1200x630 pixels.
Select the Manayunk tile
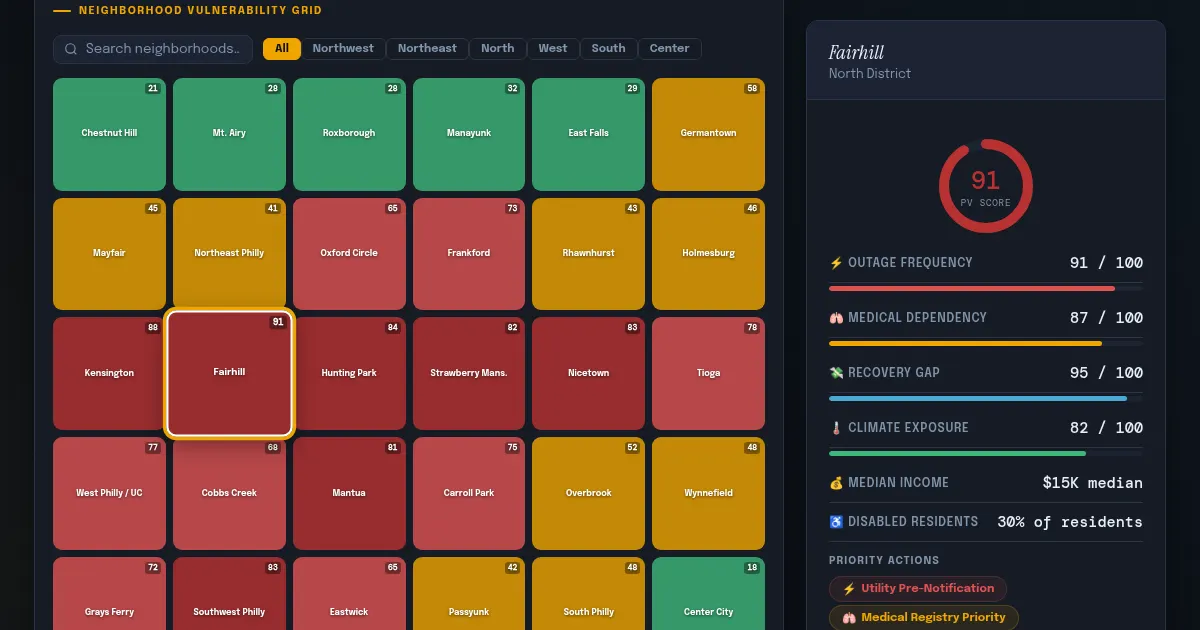(x=469, y=134)
